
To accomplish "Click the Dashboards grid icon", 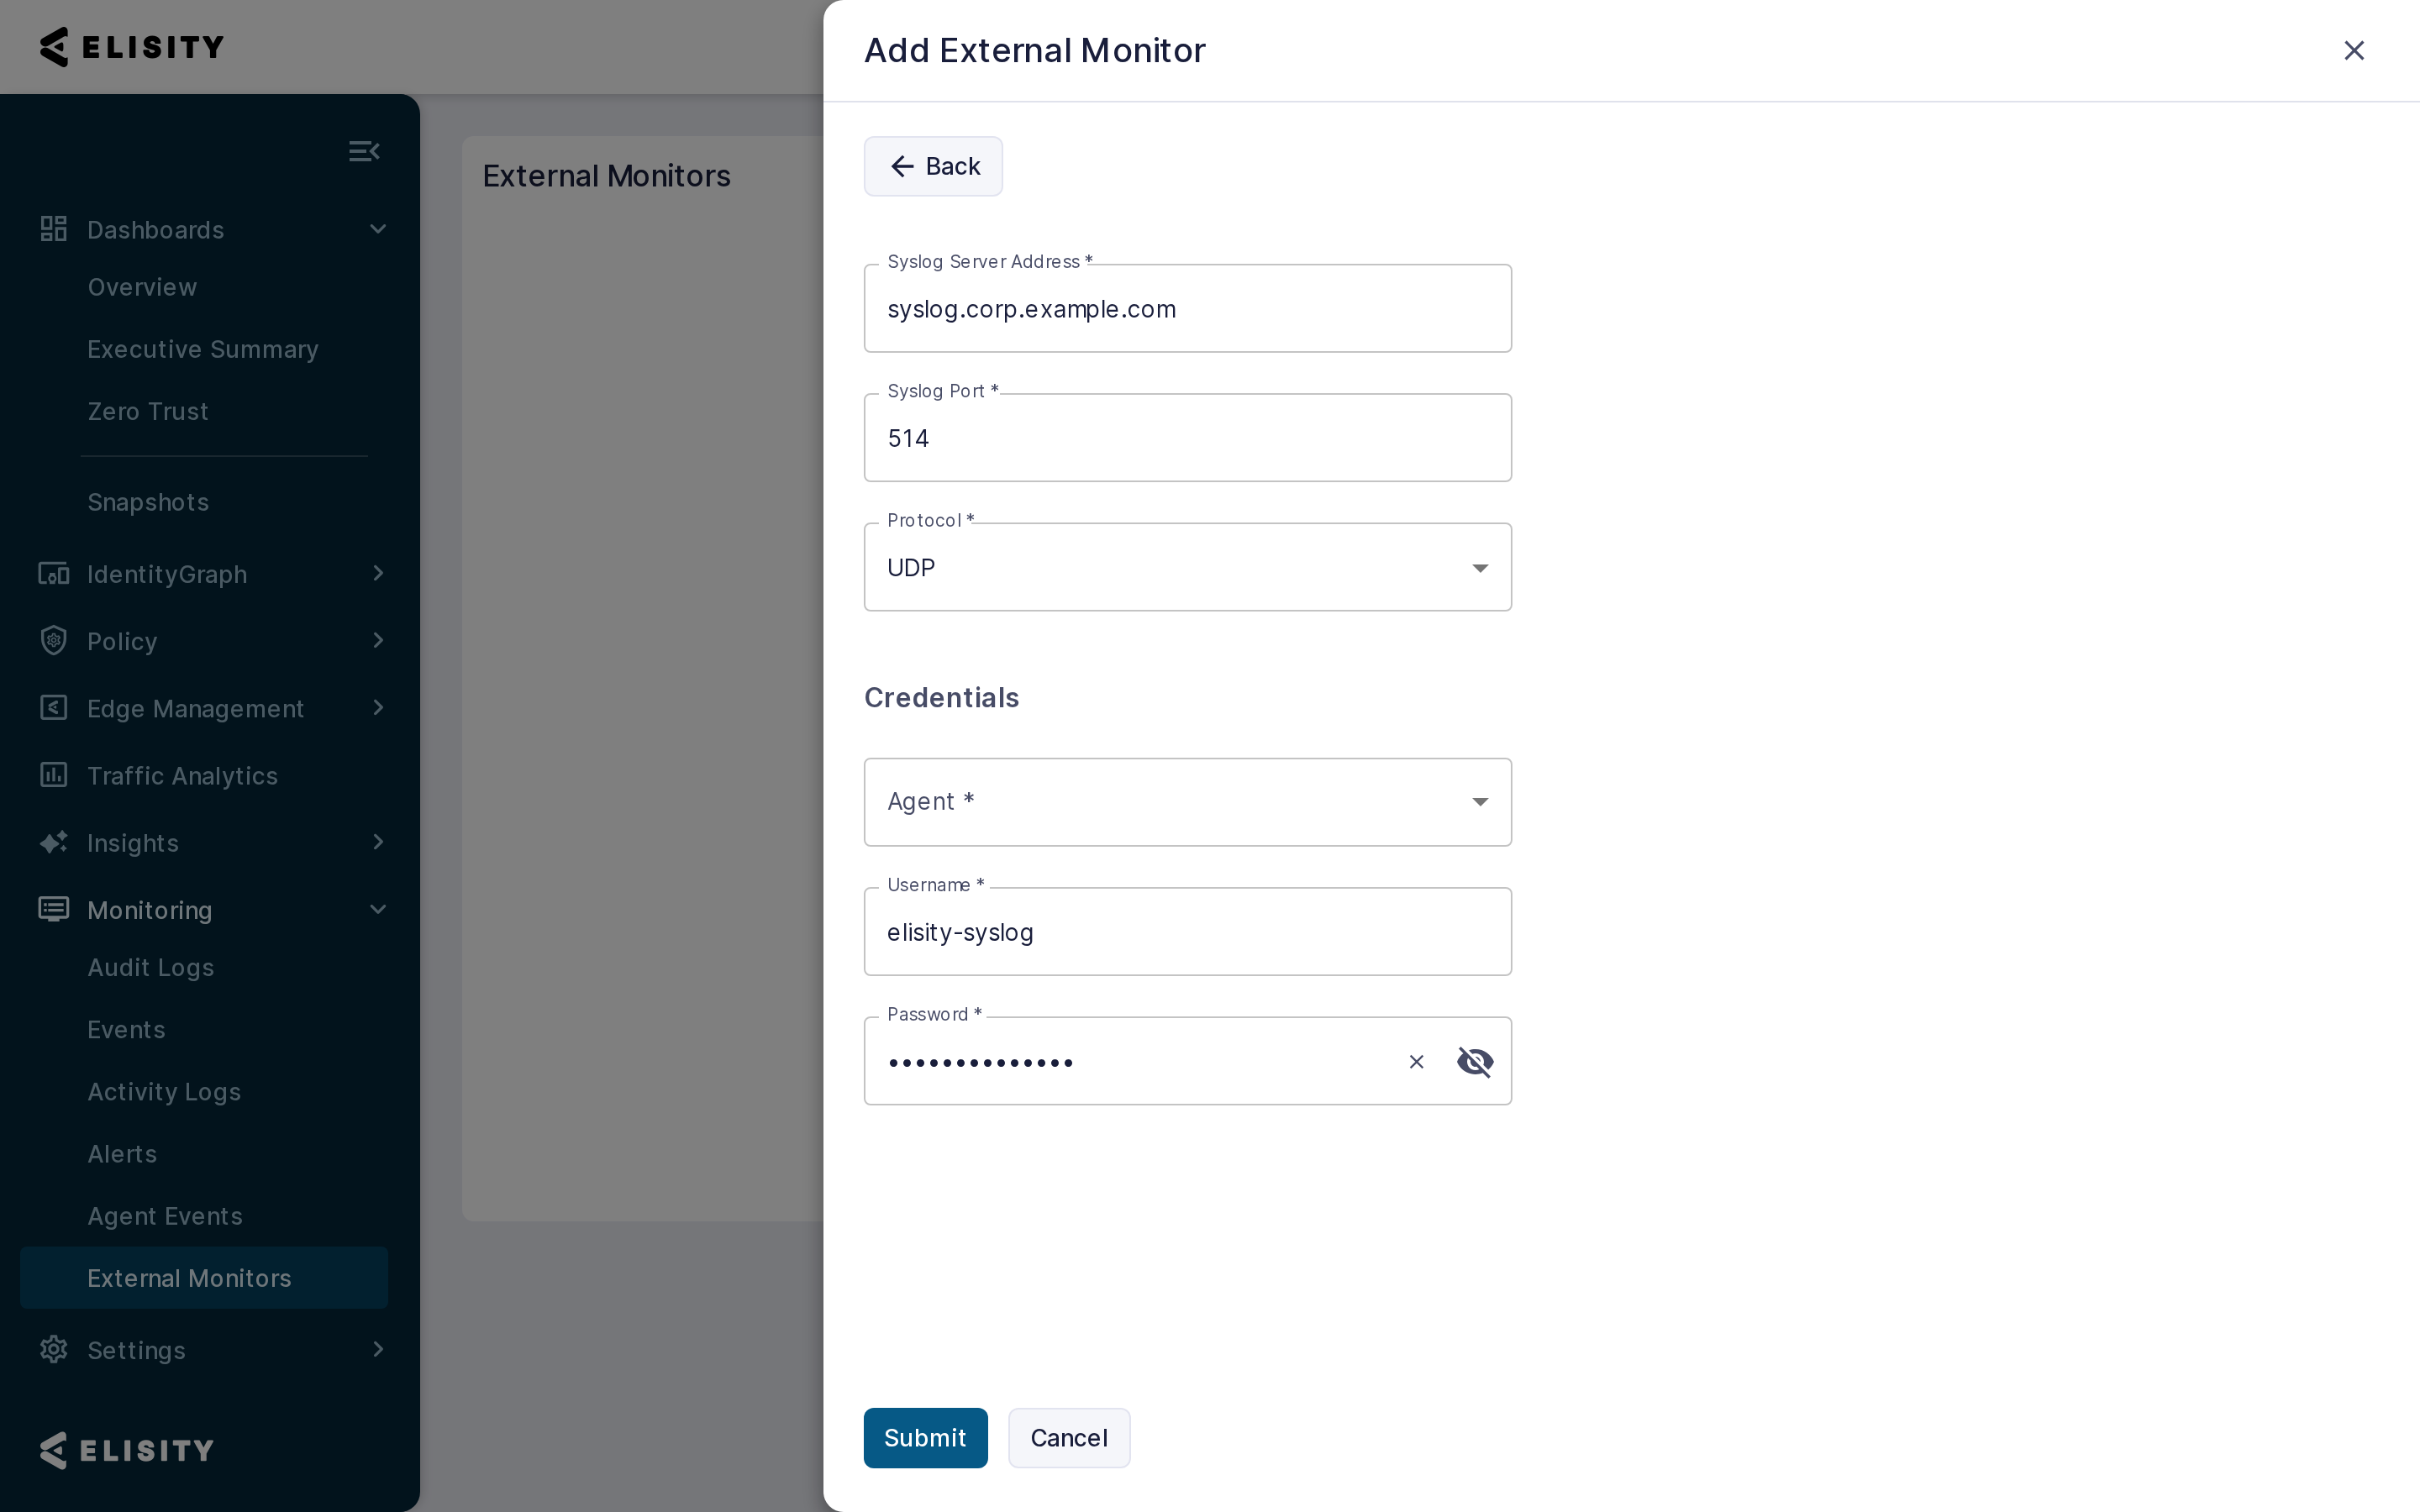I will click(x=53, y=229).
